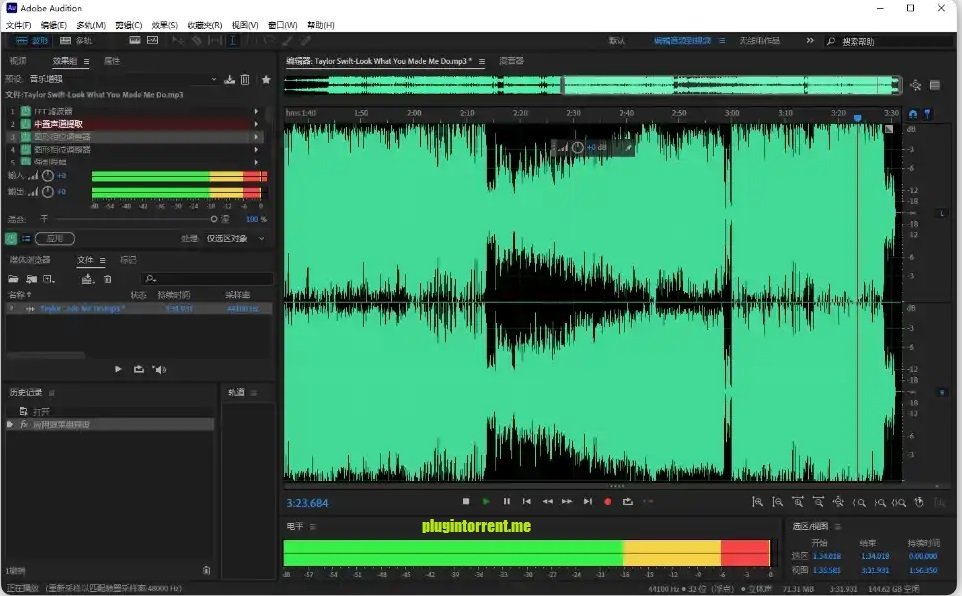Screen dimensions: 962x596
Task: Click the Files panel preview play button
Action: [118, 369]
